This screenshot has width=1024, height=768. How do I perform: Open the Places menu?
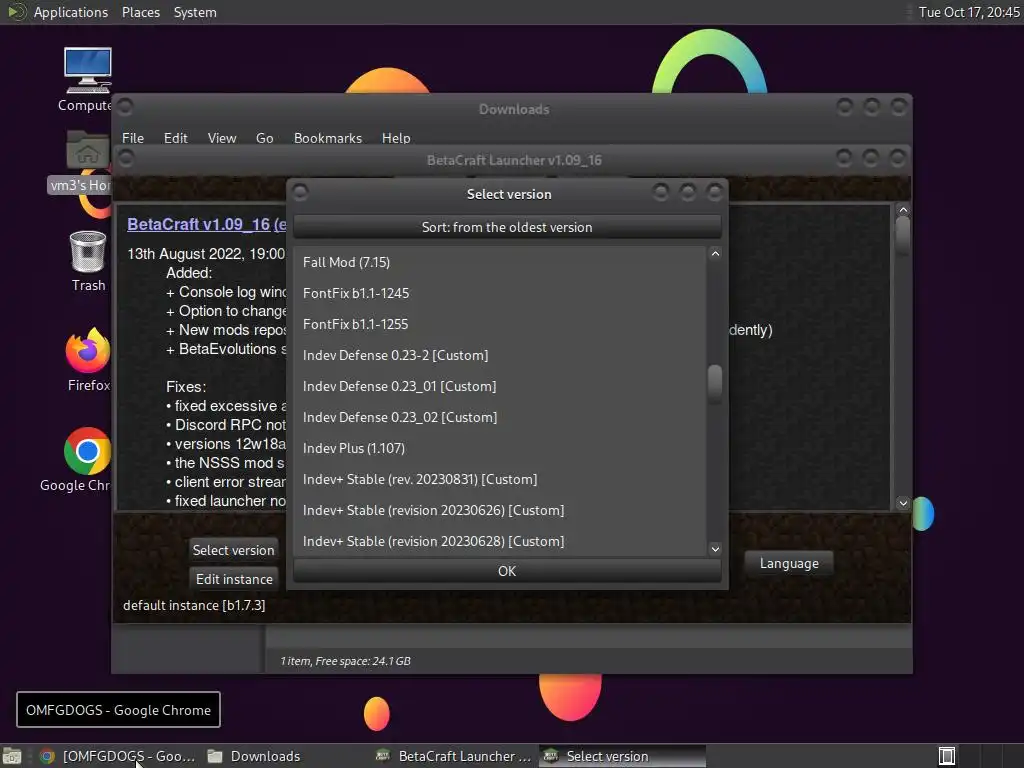140,12
